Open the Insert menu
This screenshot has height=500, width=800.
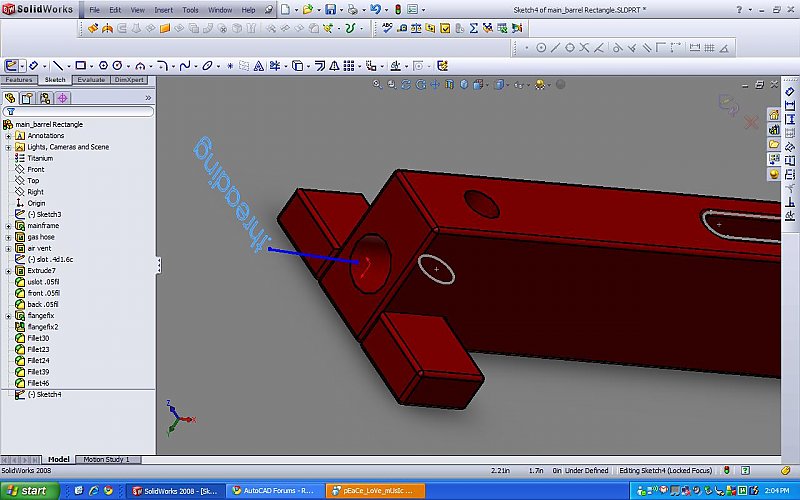pyautogui.click(x=163, y=9)
